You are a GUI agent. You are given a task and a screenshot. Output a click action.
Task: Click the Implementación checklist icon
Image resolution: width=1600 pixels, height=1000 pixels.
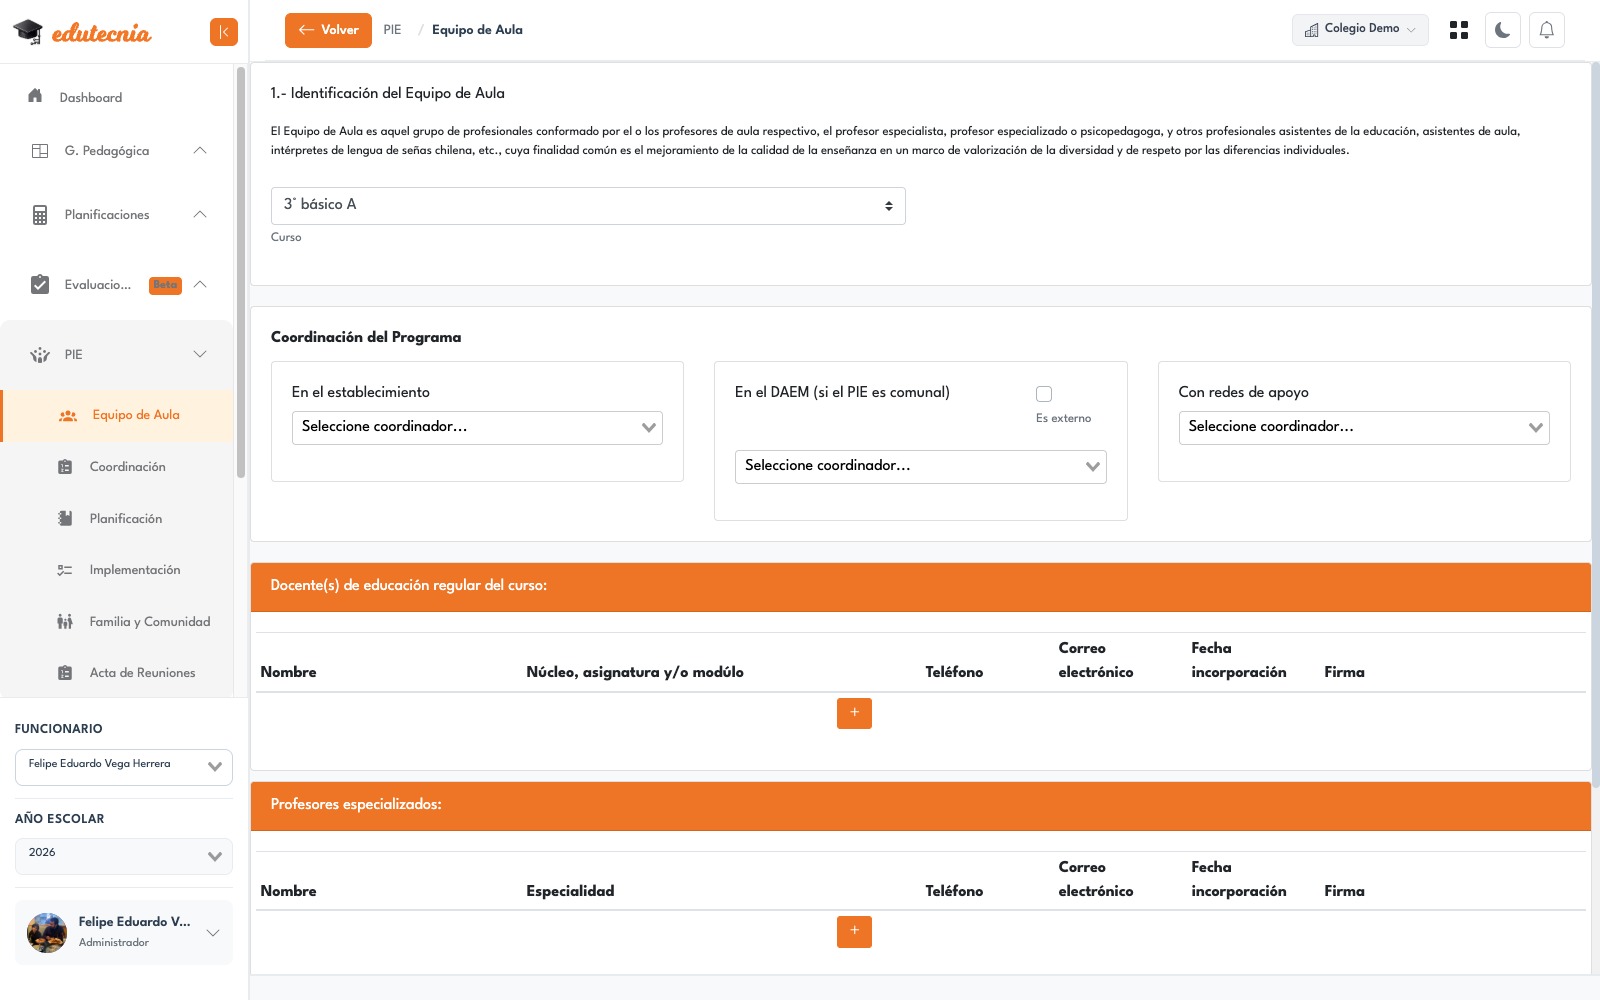(65, 570)
